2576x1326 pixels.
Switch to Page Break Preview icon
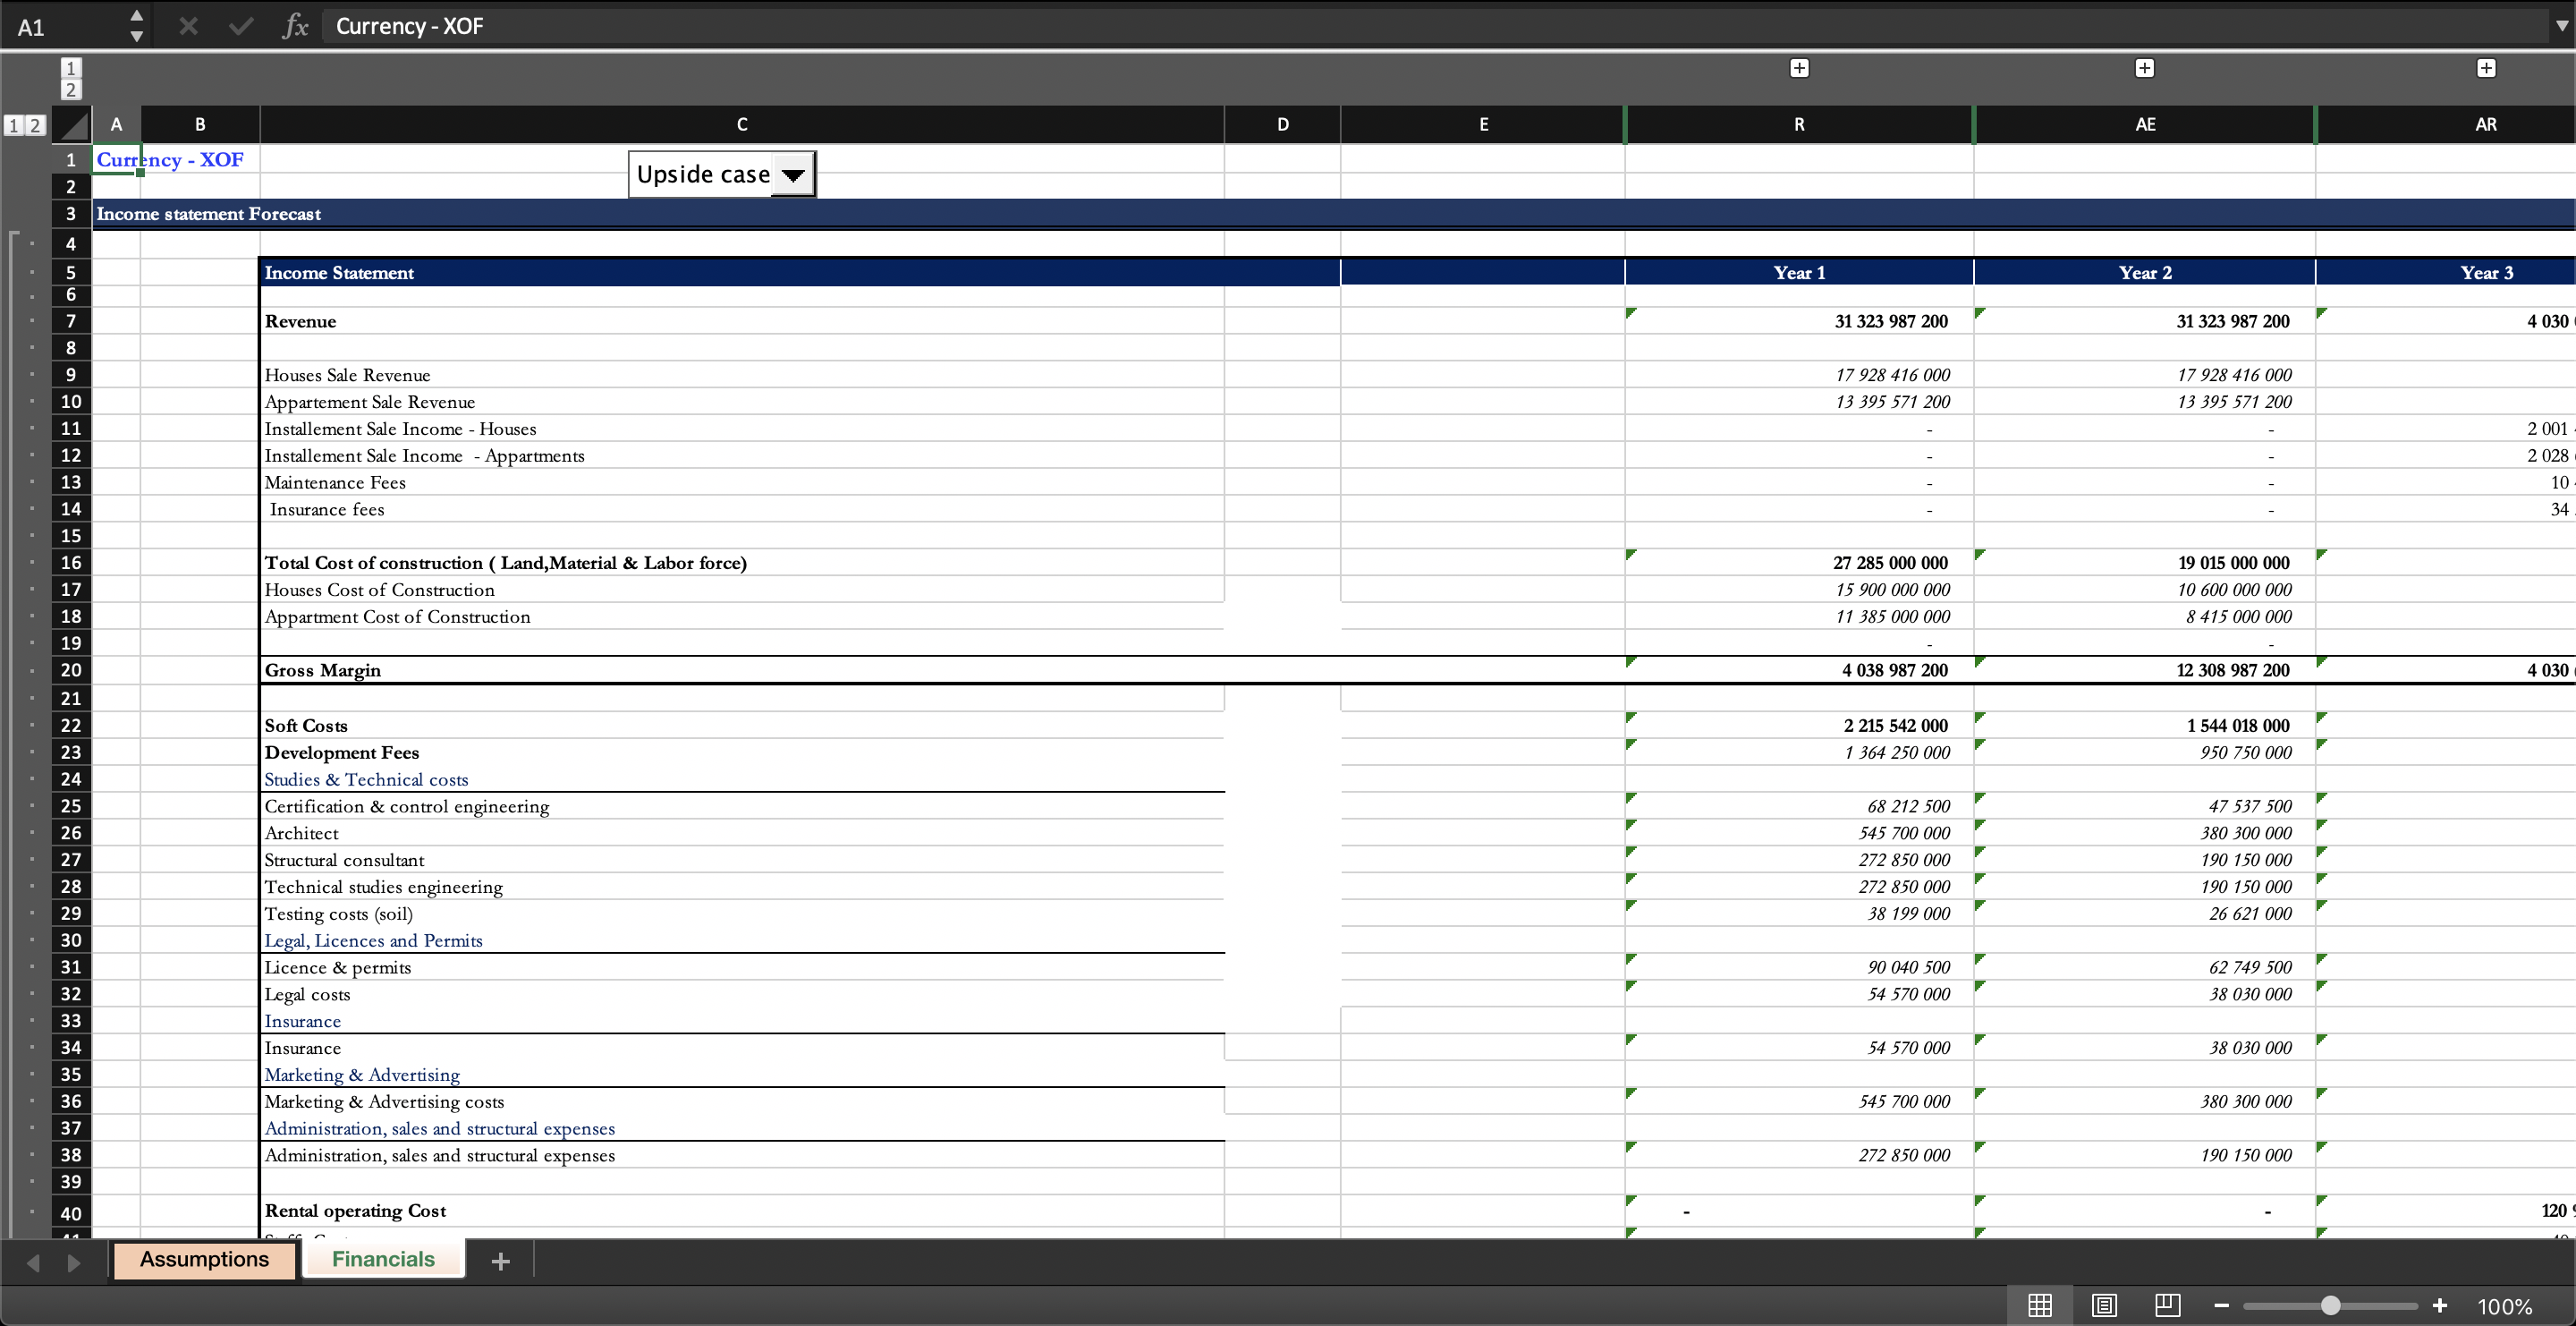(2167, 1305)
